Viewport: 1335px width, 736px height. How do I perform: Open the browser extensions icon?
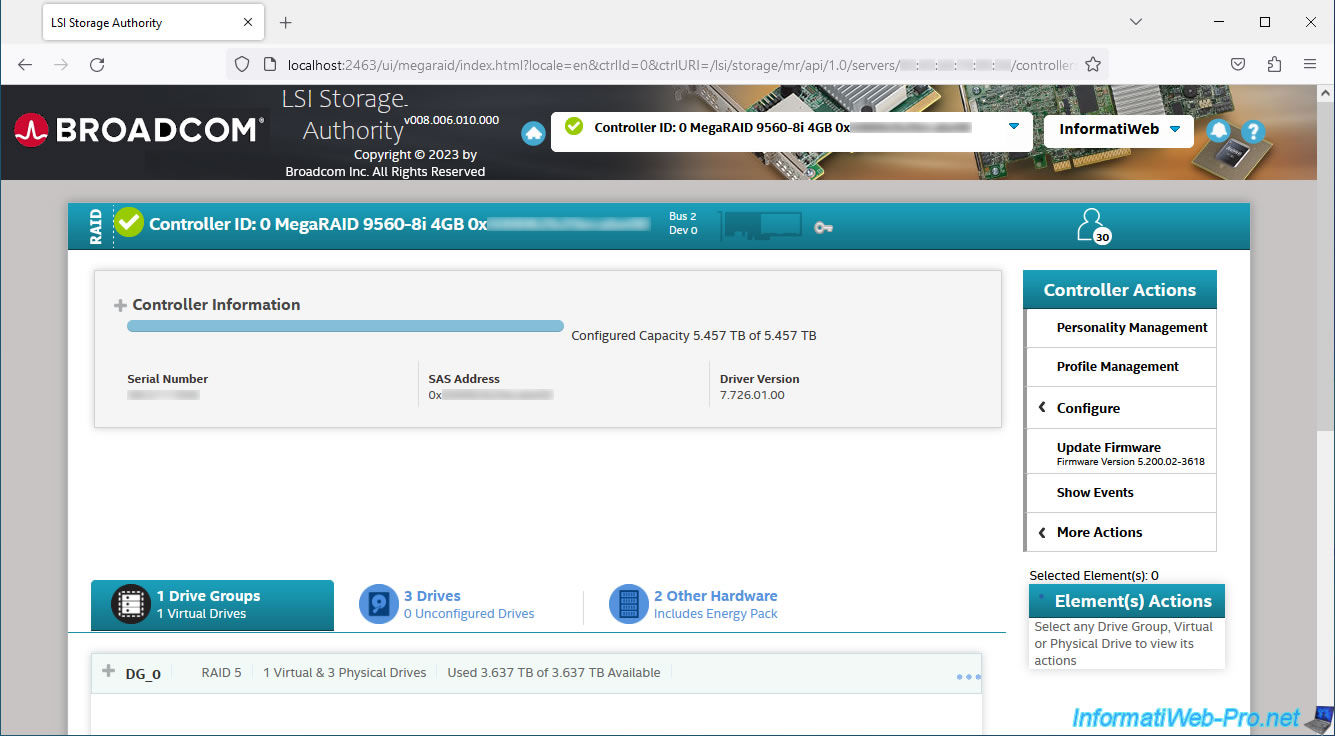pos(1274,64)
